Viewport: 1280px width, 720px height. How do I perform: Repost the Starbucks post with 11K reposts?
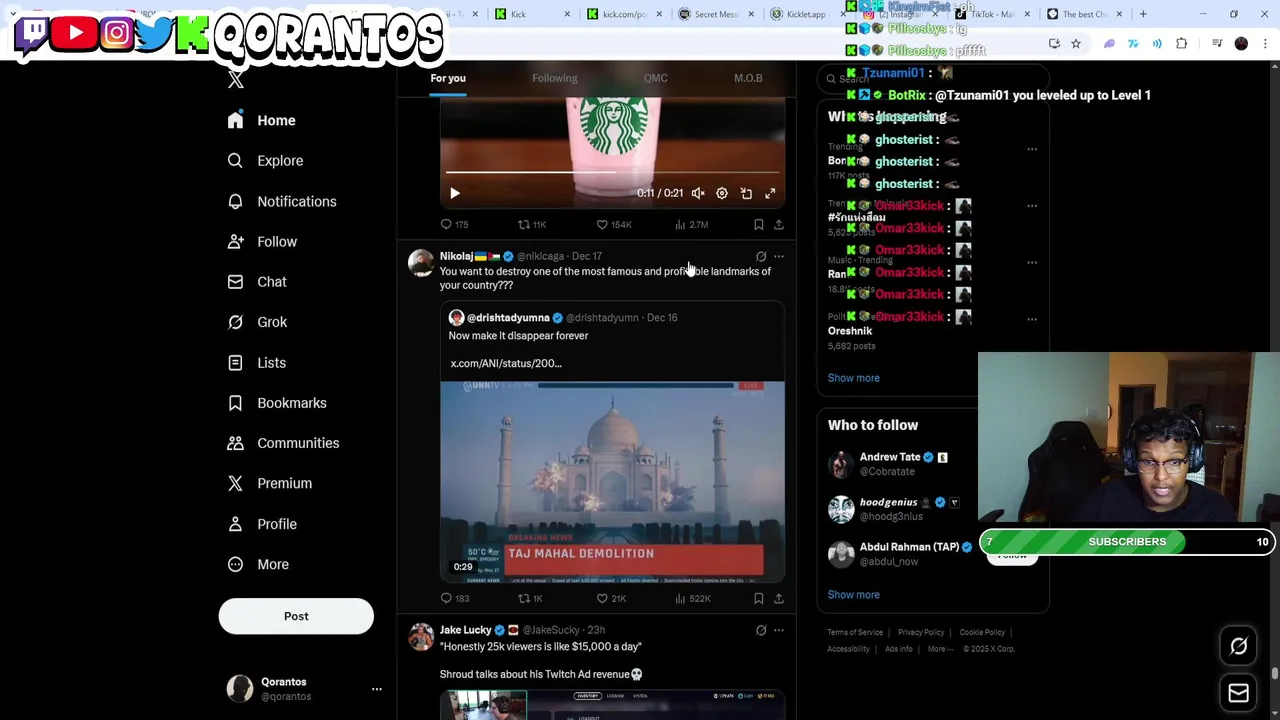click(x=531, y=225)
